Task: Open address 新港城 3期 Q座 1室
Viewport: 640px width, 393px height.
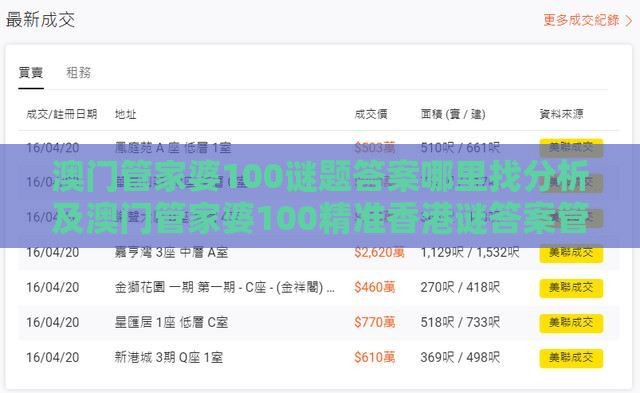Action: [169, 358]
